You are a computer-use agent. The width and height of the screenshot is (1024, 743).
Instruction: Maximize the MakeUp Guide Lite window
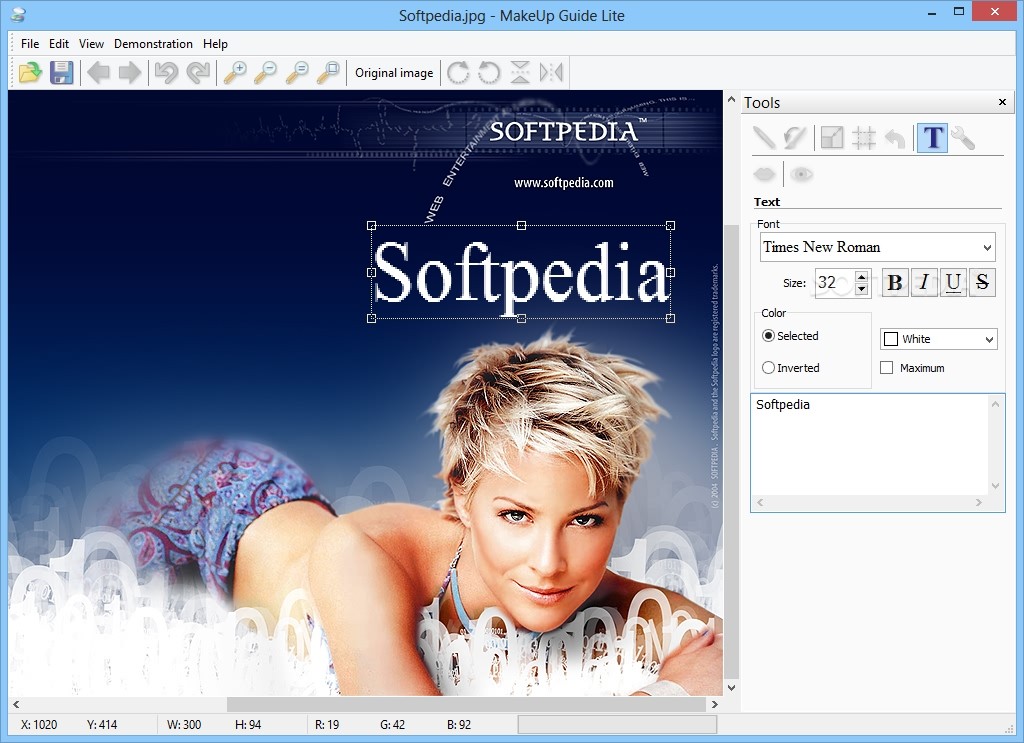[959, 12]
